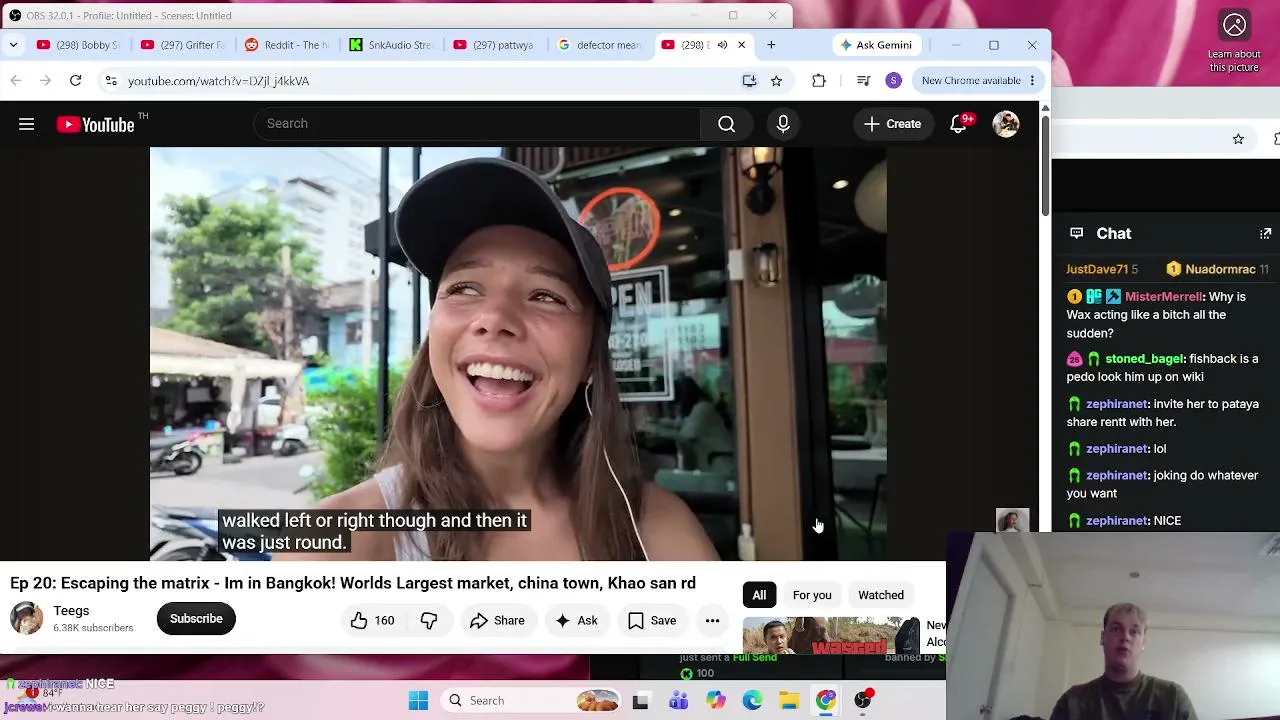This screenshot has height=720, width=1280.
Task: View site information icon in address bar
Action: click(x=111, y=81)
